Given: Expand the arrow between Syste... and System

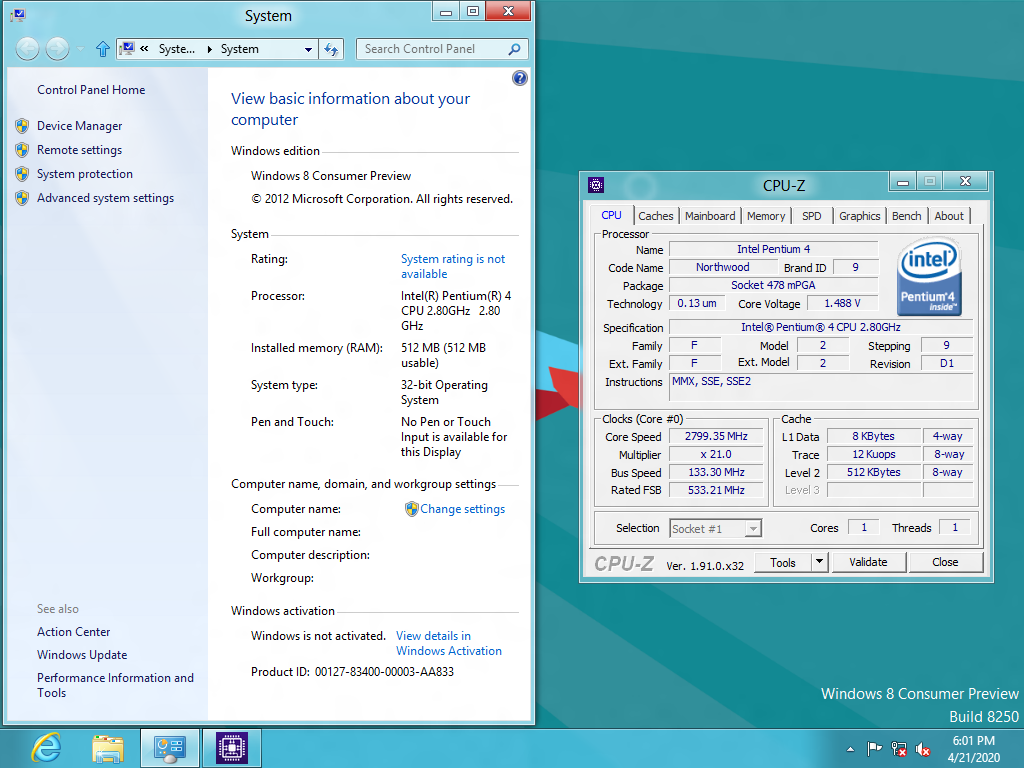Looking at the screenshot, I should tap(210, 49).
